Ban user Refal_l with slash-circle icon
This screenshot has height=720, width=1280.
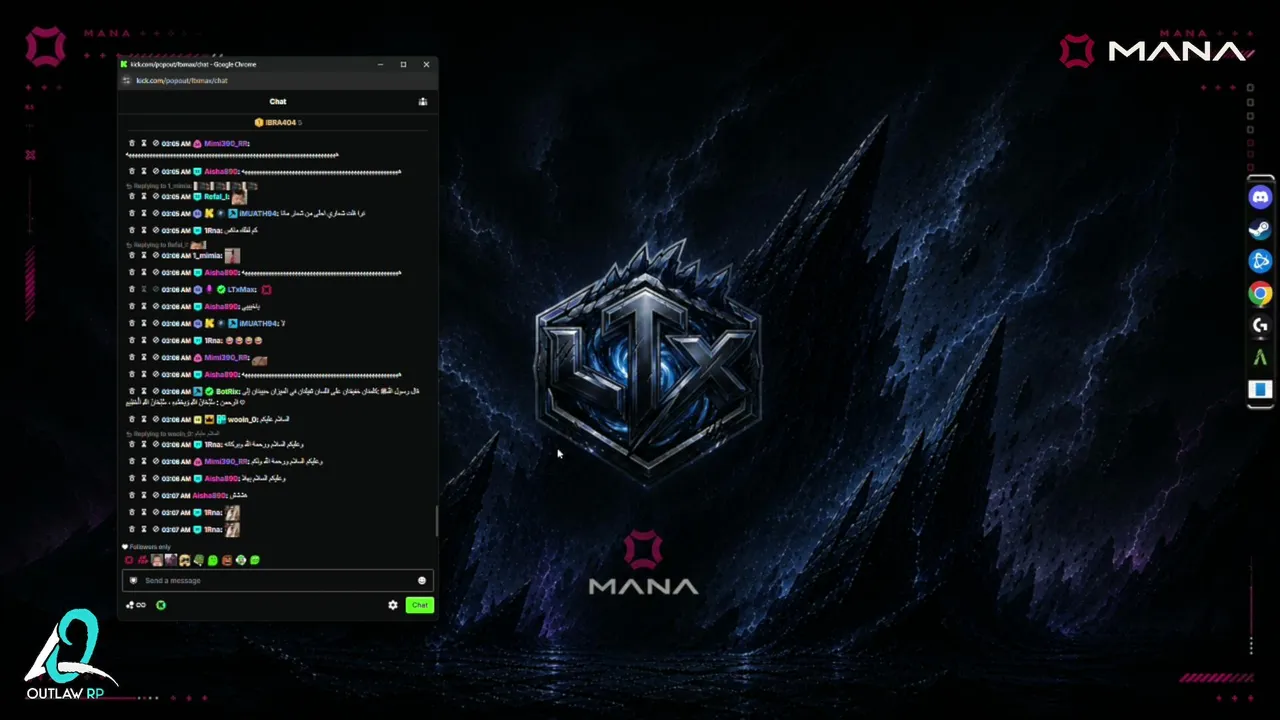coord(155,197)
